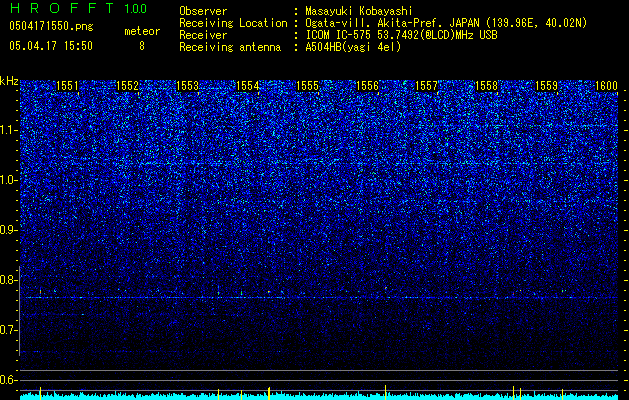Click the 'Receiving Location' label
The image size is (629, 400).
tap(233, 23)
